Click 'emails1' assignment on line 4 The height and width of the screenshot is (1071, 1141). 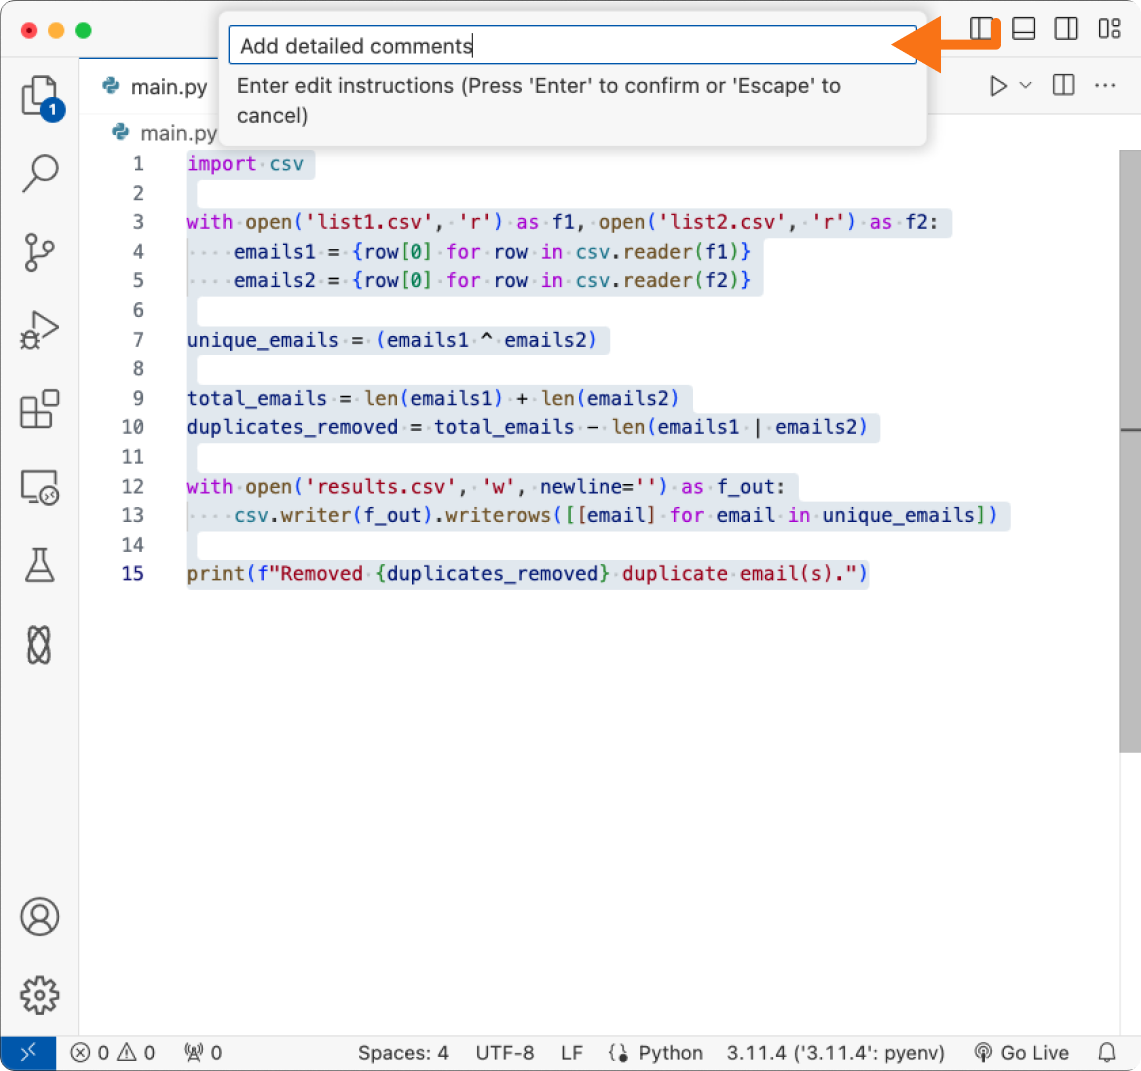pos(274,252)
